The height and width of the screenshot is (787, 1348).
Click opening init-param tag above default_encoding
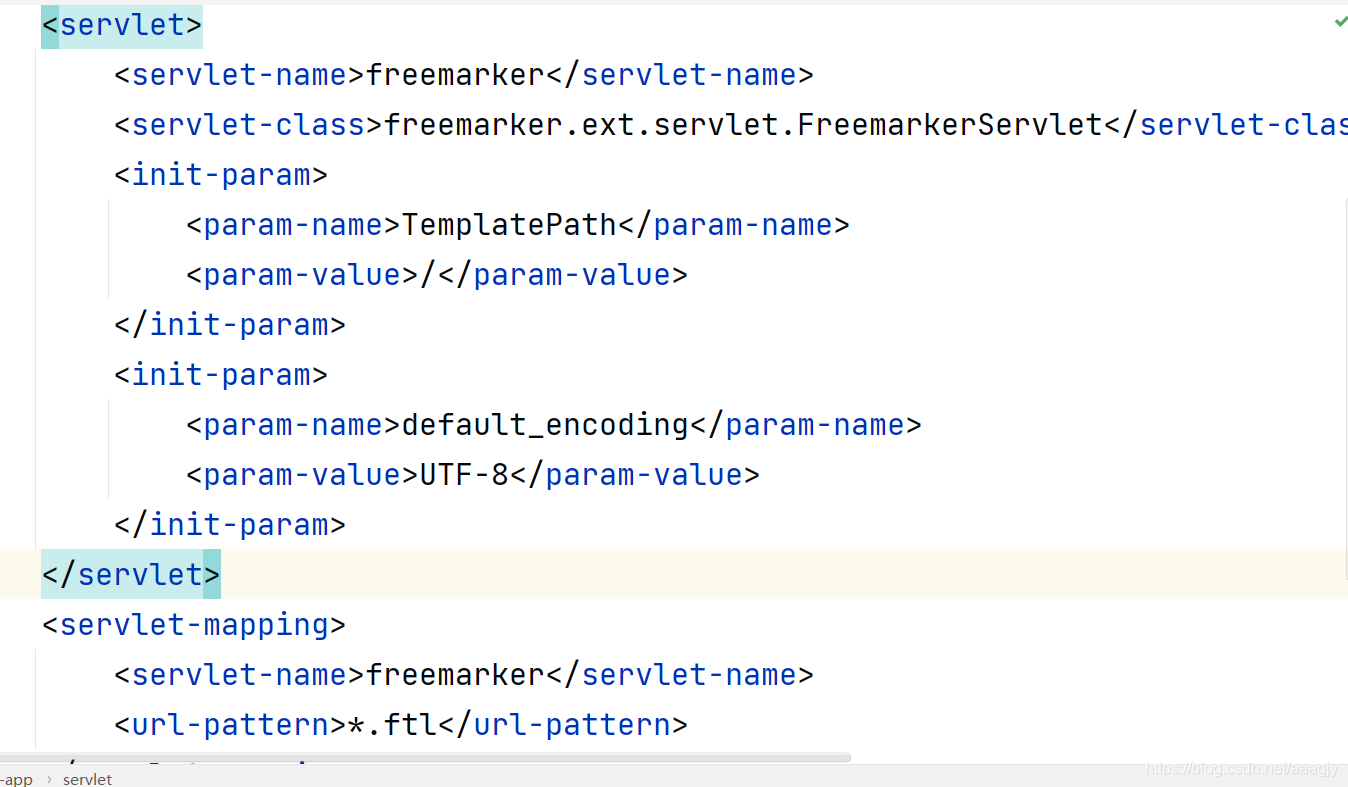tap(221, 375)
